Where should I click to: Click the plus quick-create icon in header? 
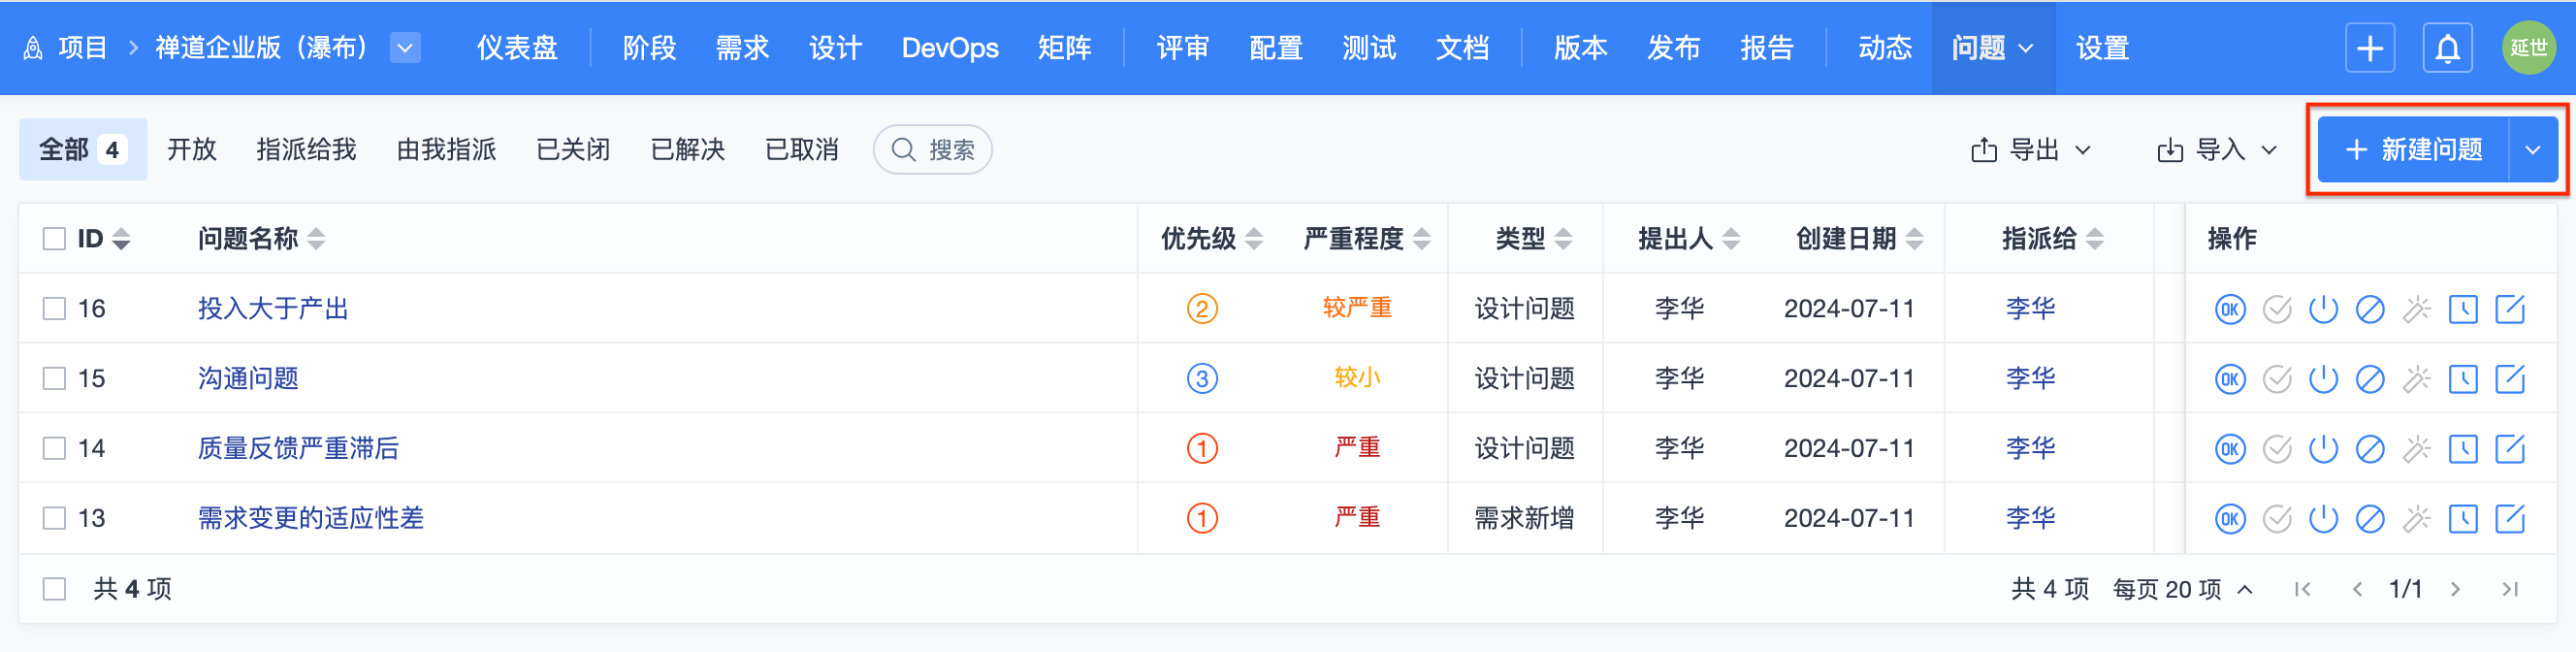[2369, 48]
